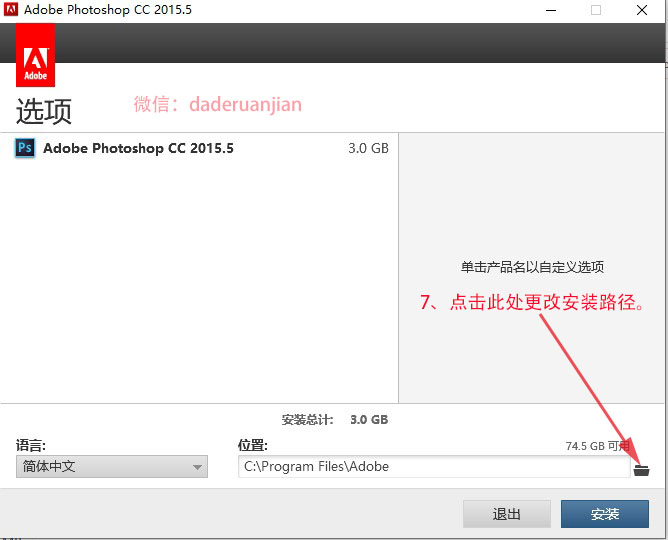Open the 简体中文 language dropdown
This screenshot has width=668, height=540.
111,467
